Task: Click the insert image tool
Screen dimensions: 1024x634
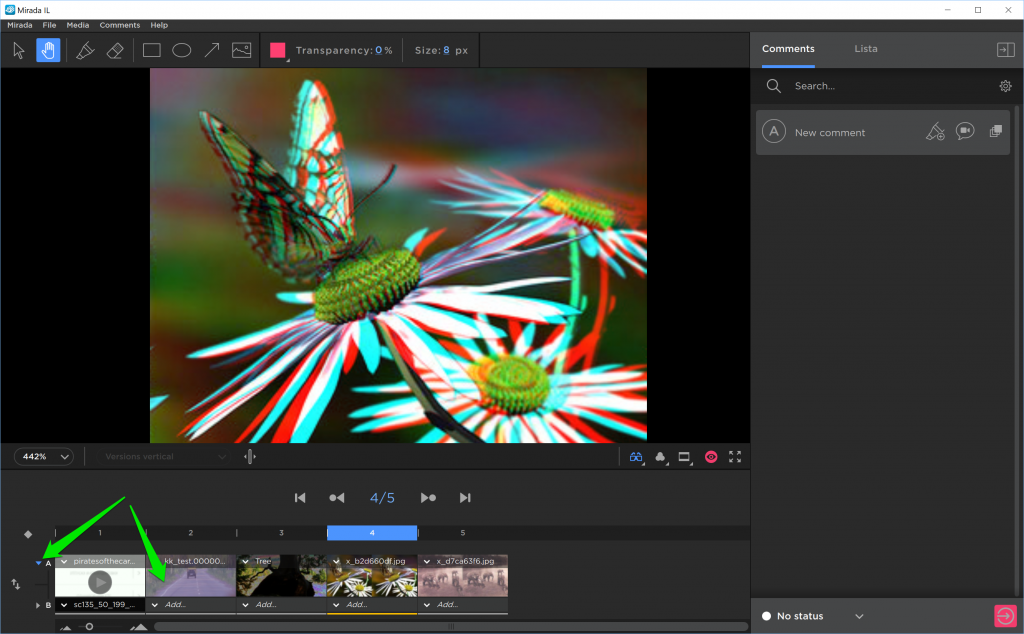Action: pos(242,50)
